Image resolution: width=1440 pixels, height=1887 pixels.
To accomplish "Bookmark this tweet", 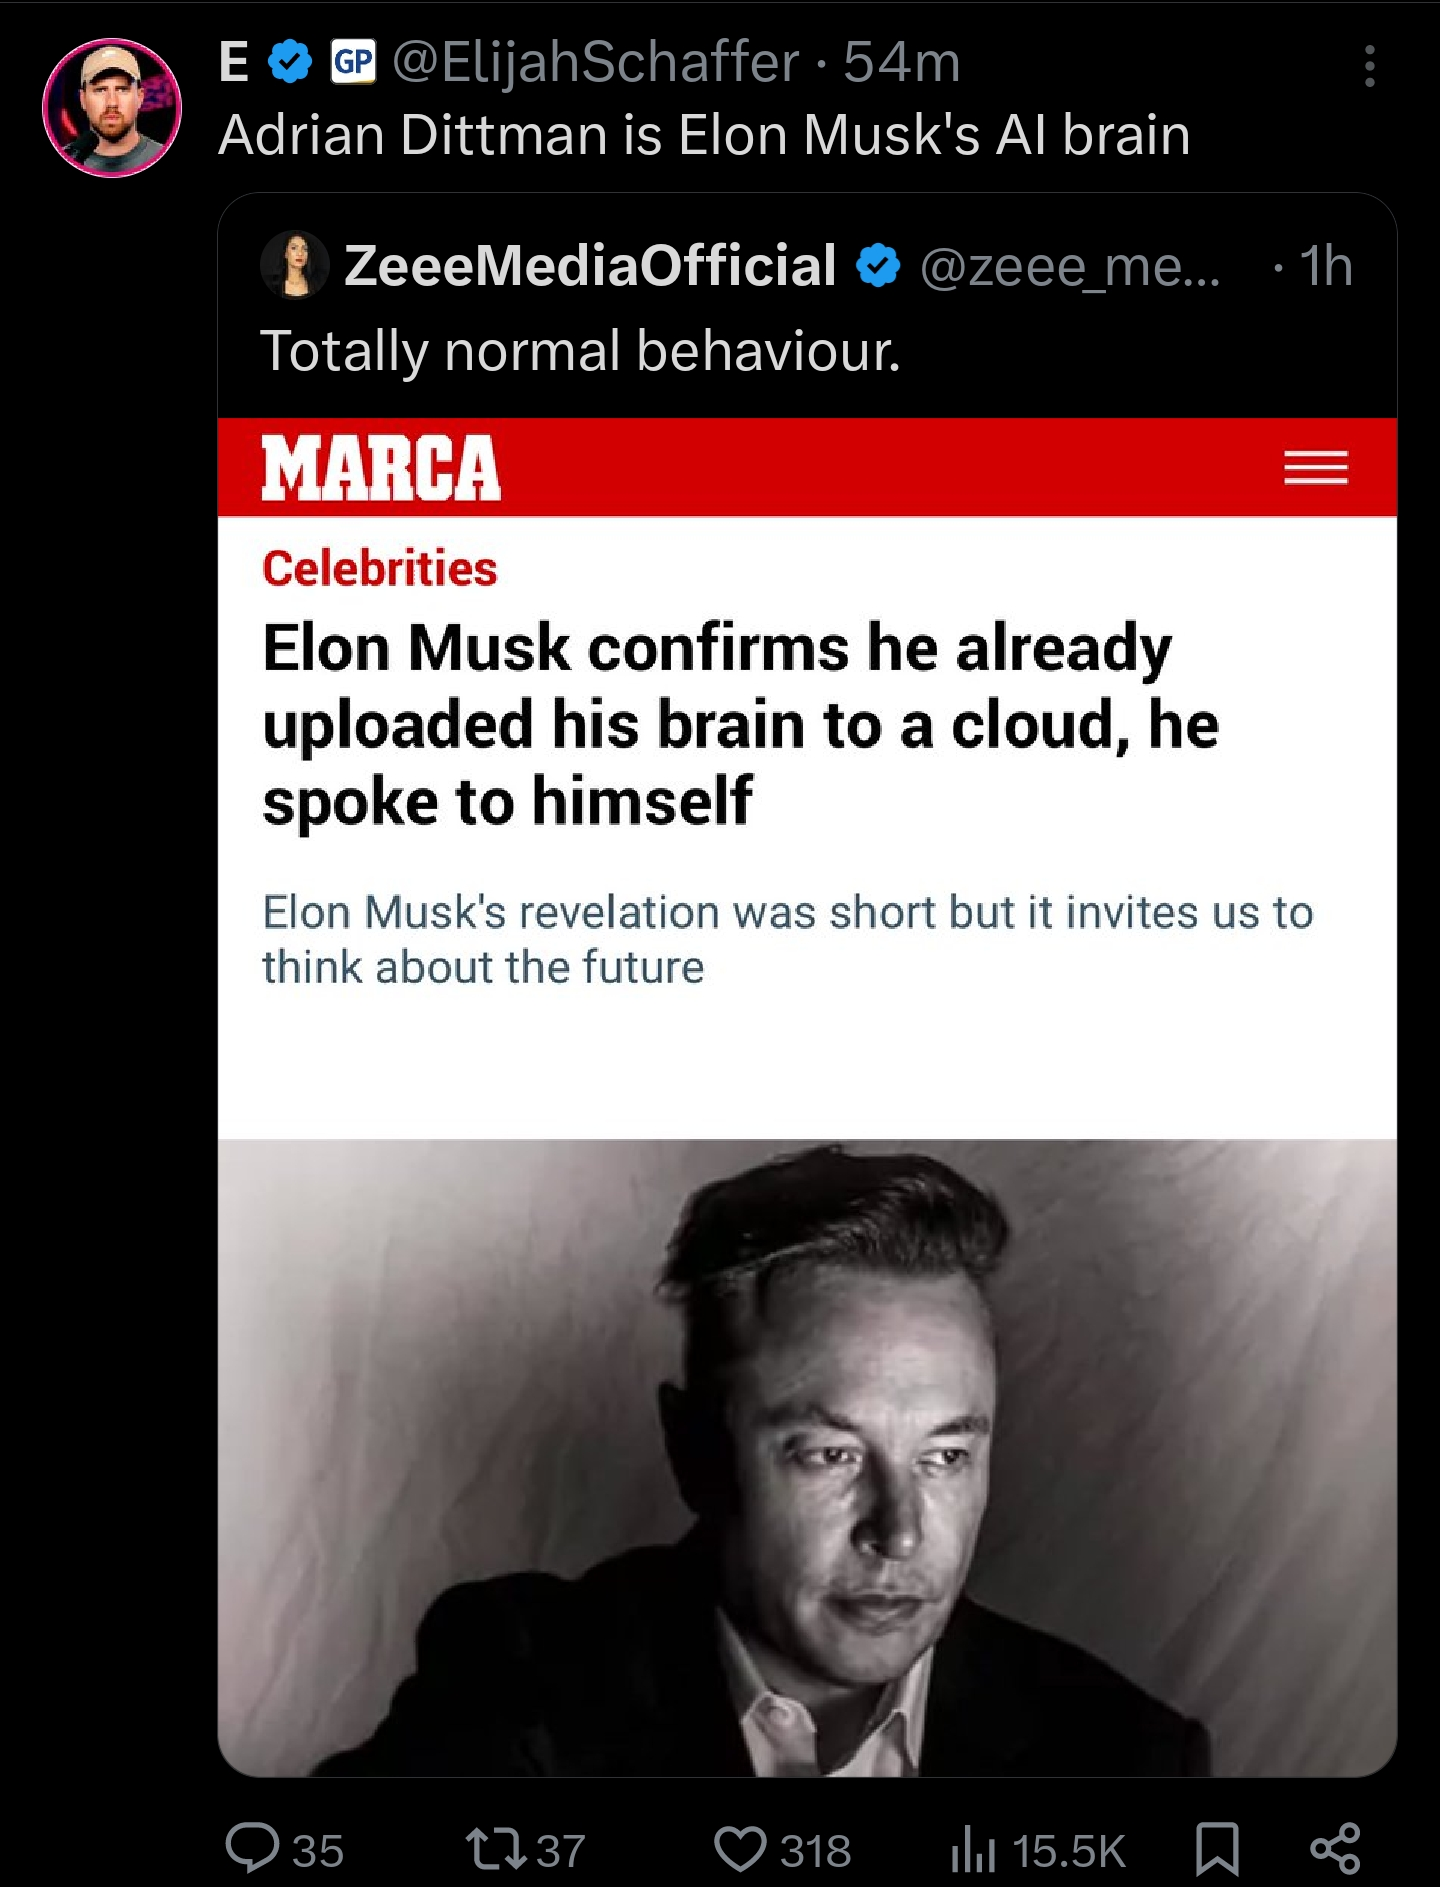I will [x=1217, y=1848].
